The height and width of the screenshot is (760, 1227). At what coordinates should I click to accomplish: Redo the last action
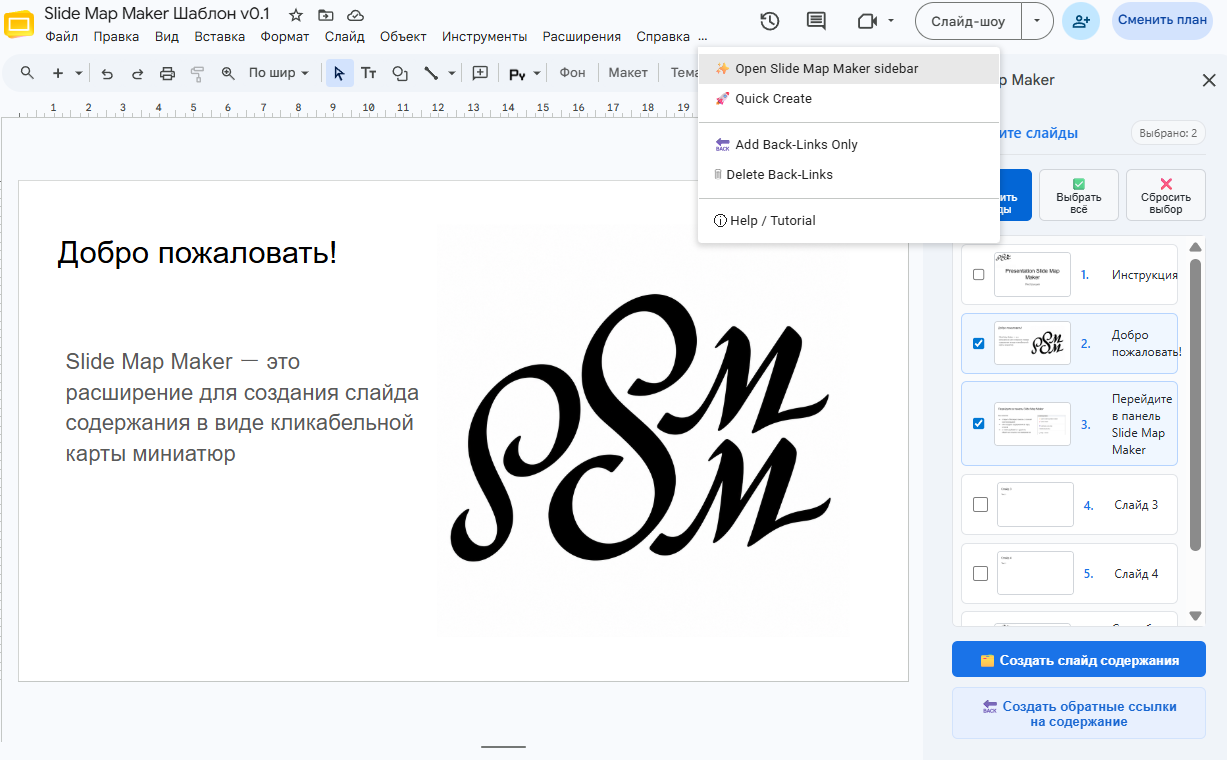[x=137, y=73]
